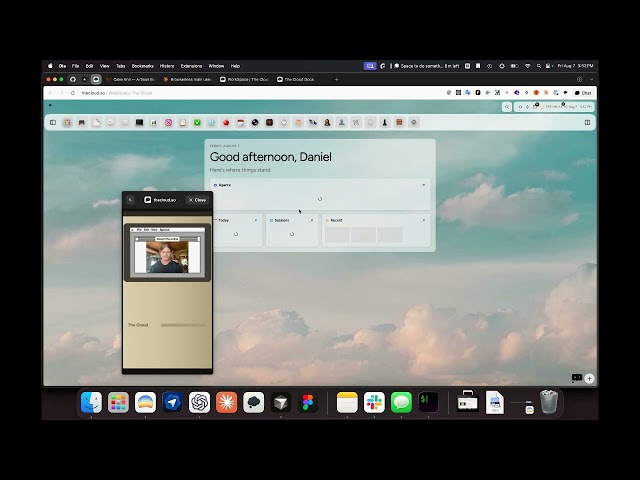Open the game controller app in the workspace toolbar
This screenshot has width=640, height=480.
pyautogui.click(x=82, y=122)
